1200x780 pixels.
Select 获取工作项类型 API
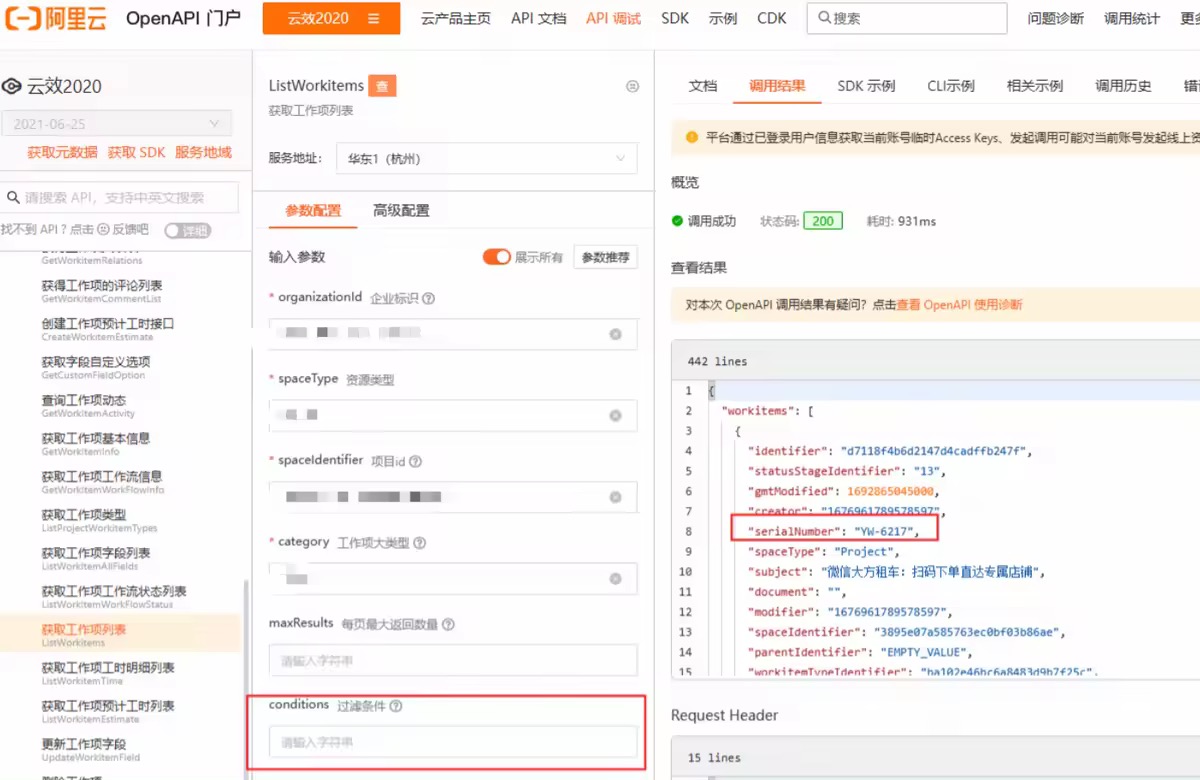point(98,520)
